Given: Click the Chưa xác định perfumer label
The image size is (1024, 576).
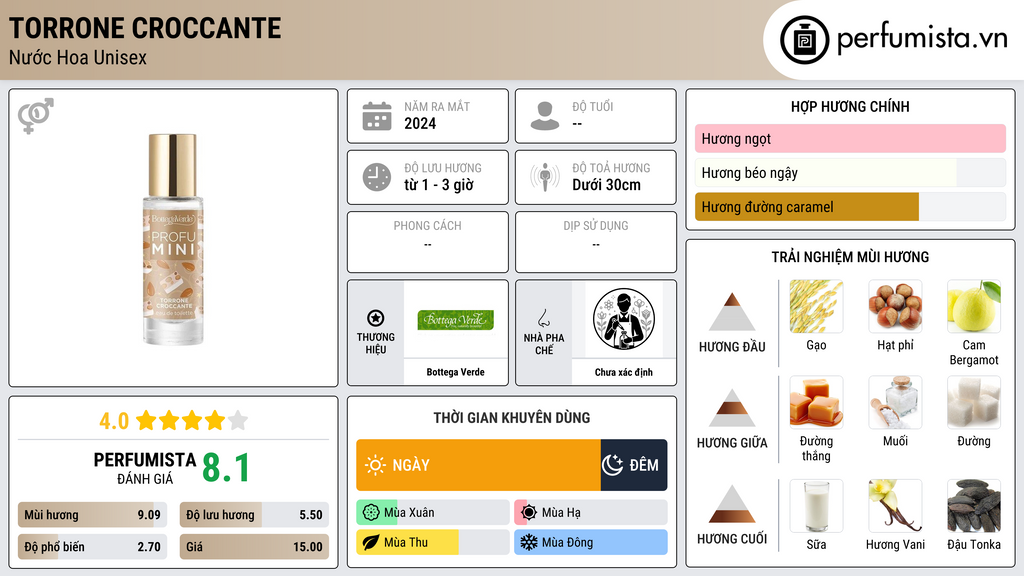Looking at the screenshot, I should point(624,372).
